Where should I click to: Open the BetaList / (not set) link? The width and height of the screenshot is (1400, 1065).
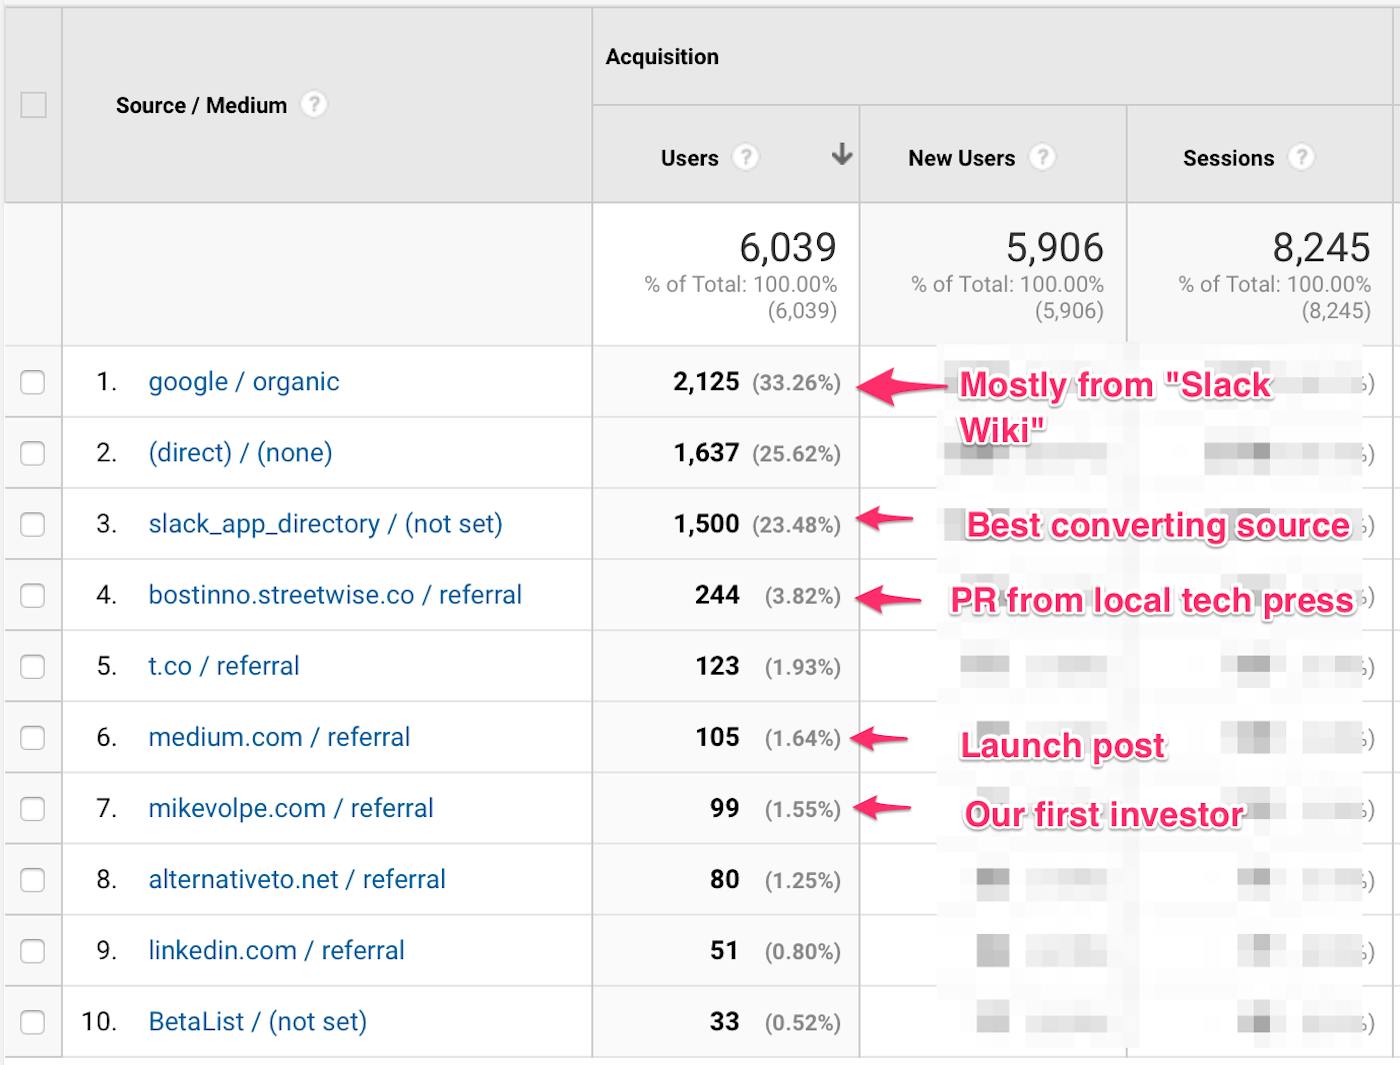(258, 1021)
